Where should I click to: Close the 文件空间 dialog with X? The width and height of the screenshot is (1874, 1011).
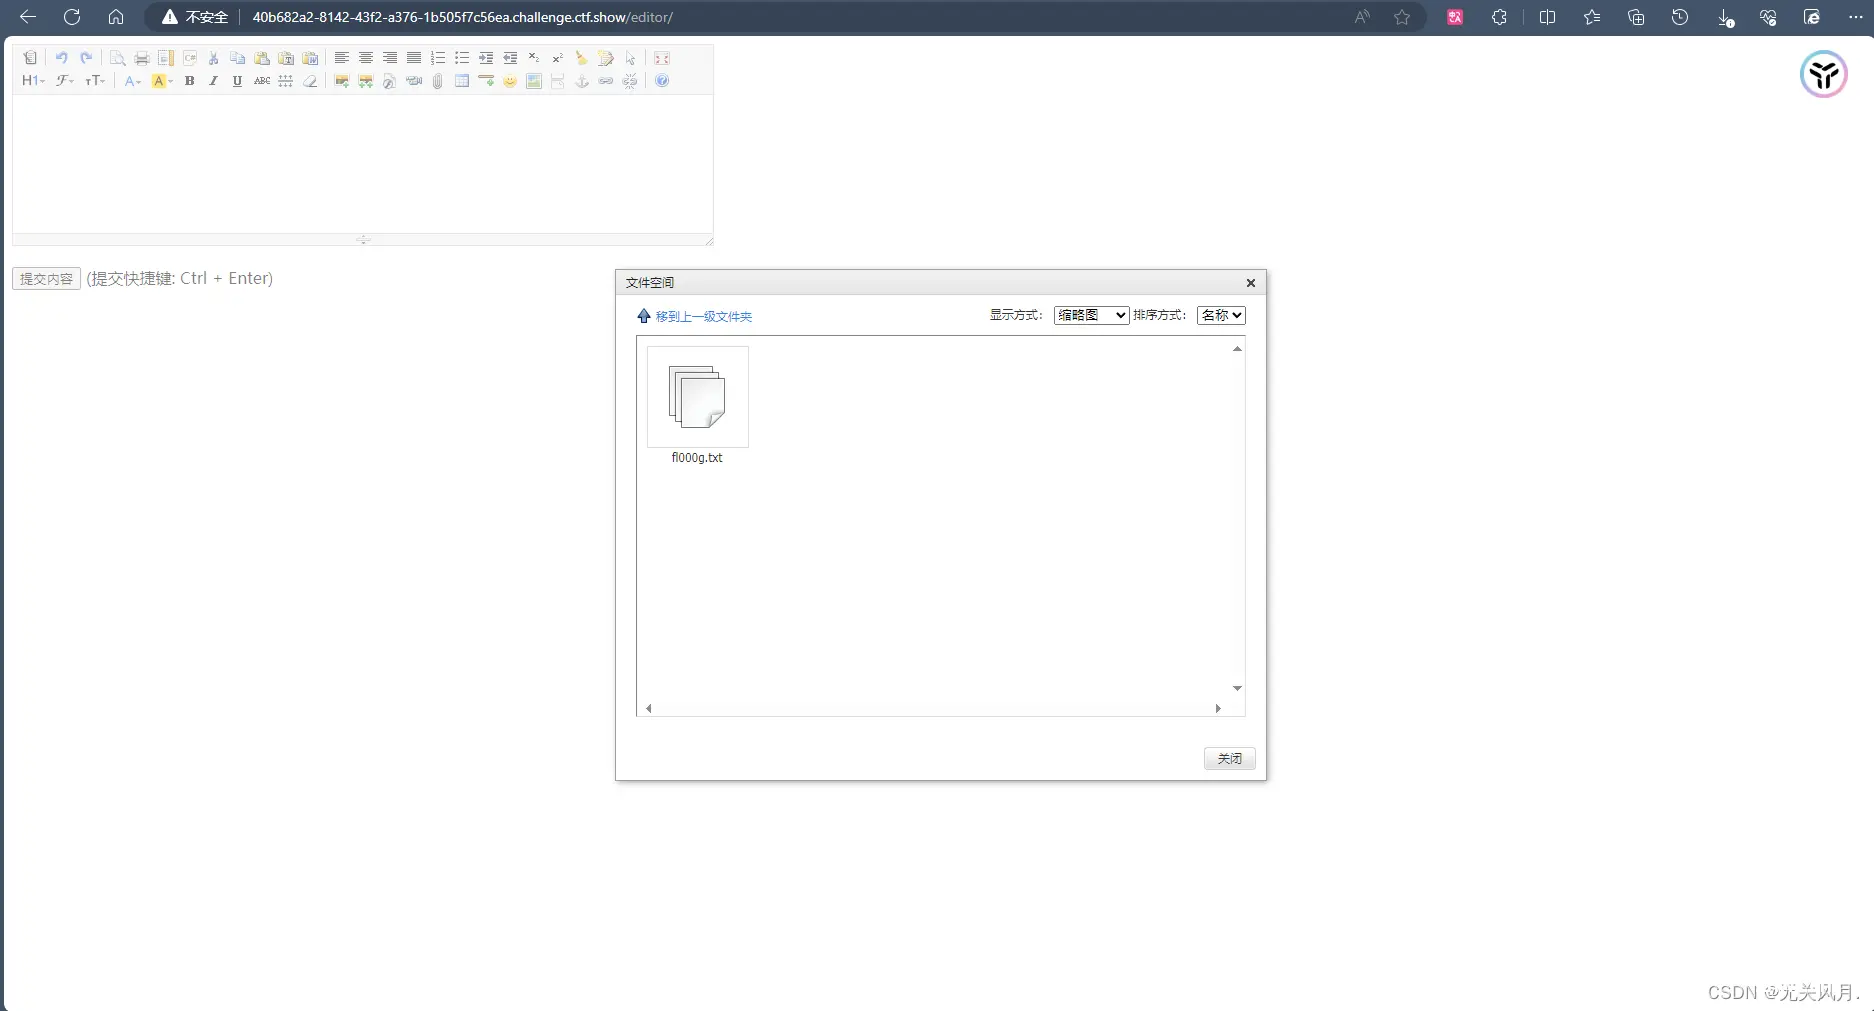pyautogui.click(x=1250, y=283)
